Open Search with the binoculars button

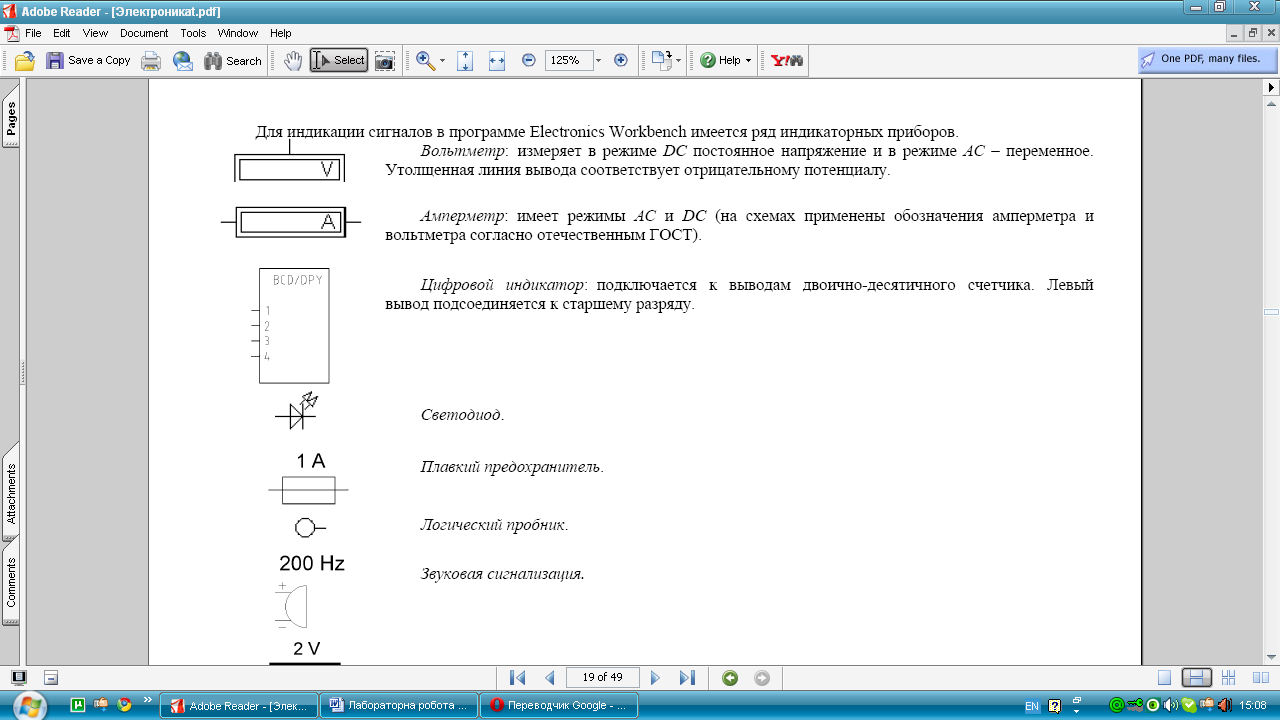click(233, 61)
